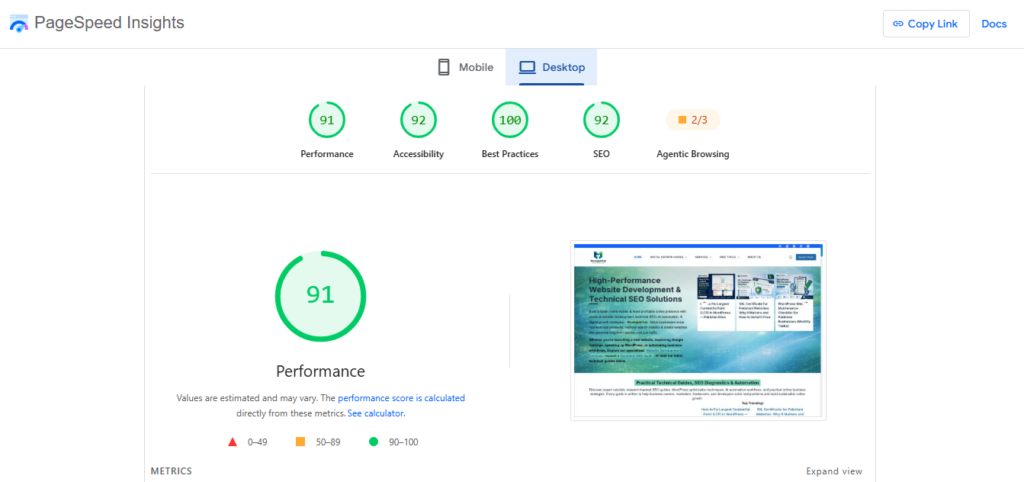Open the Docs link
1024x482 pixels.
(994, 24)
